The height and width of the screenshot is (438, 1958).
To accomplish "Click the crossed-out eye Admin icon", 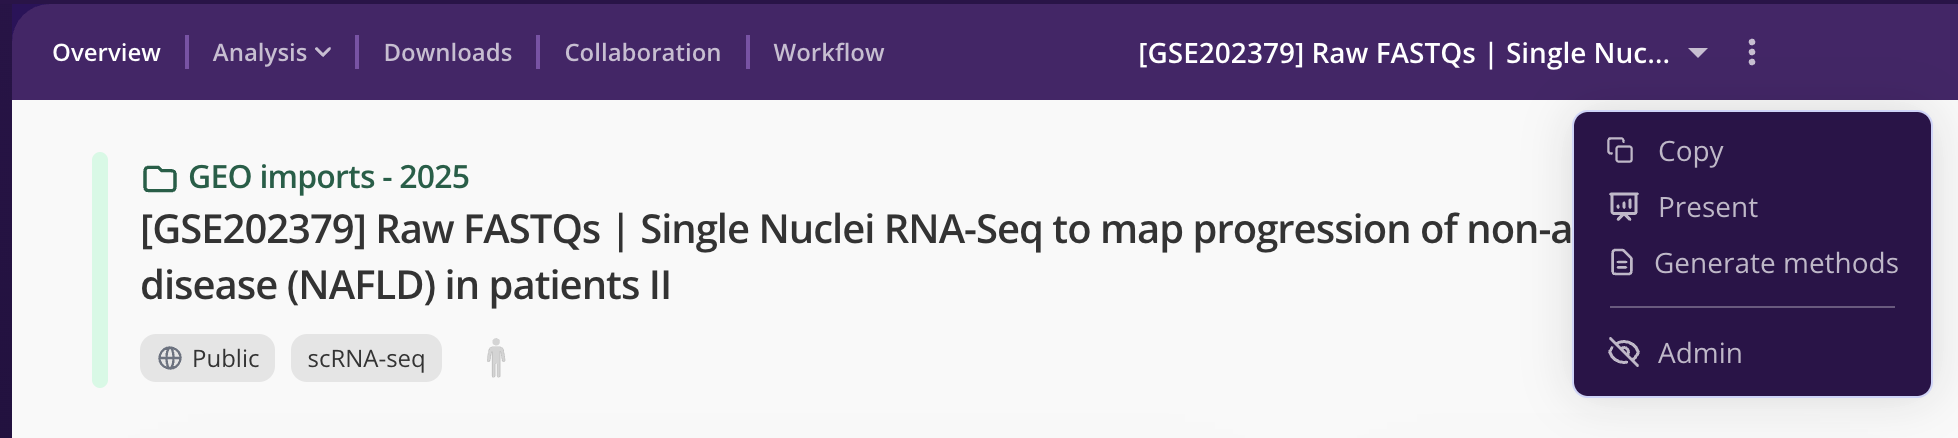I will 1623,353.
